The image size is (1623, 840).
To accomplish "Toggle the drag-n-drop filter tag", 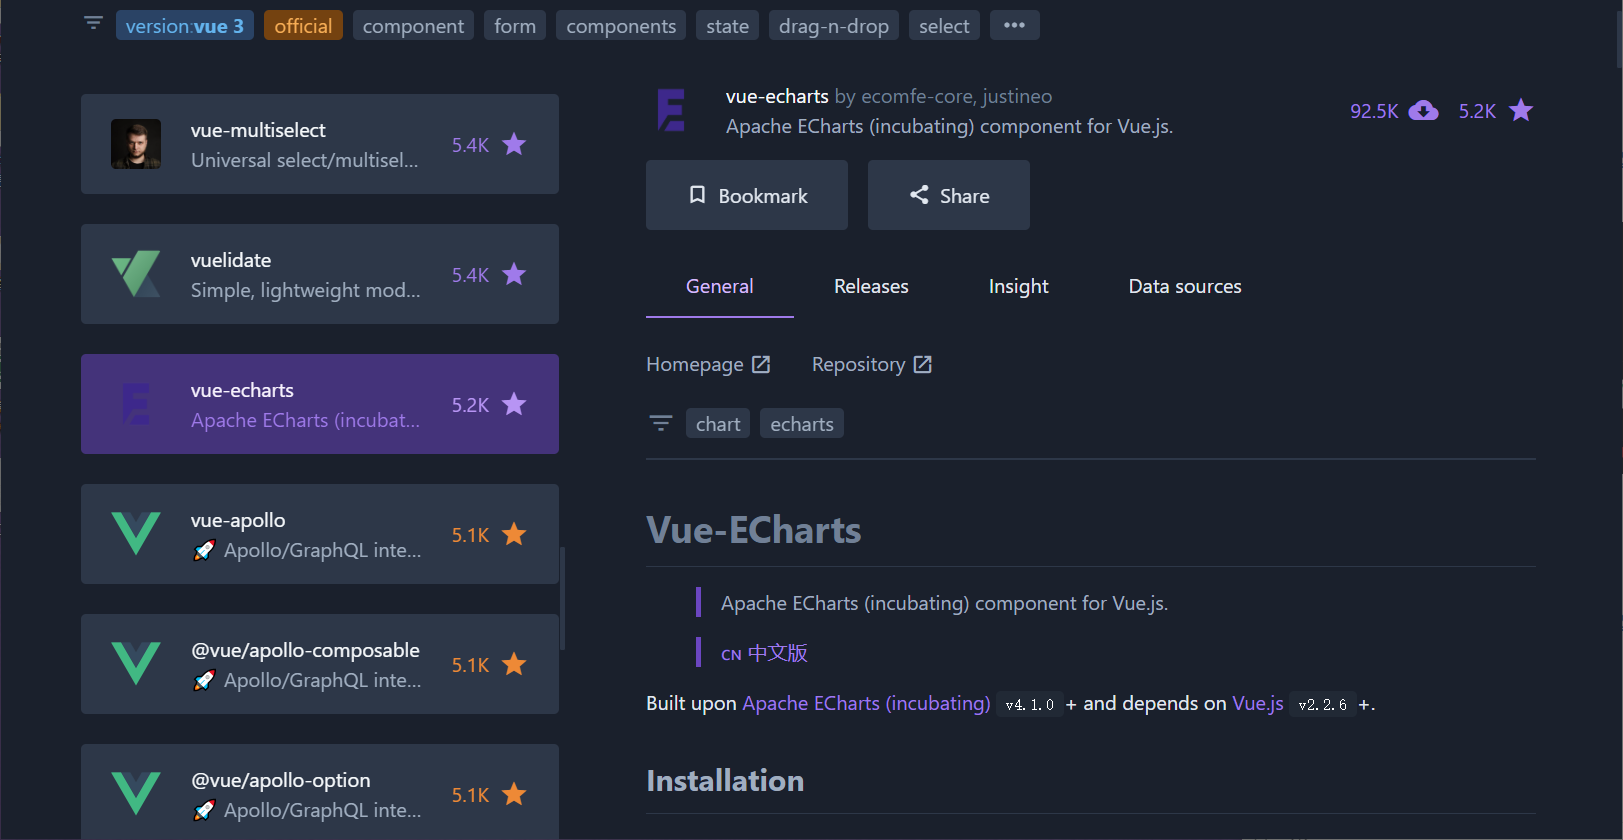I will (834, 26).
